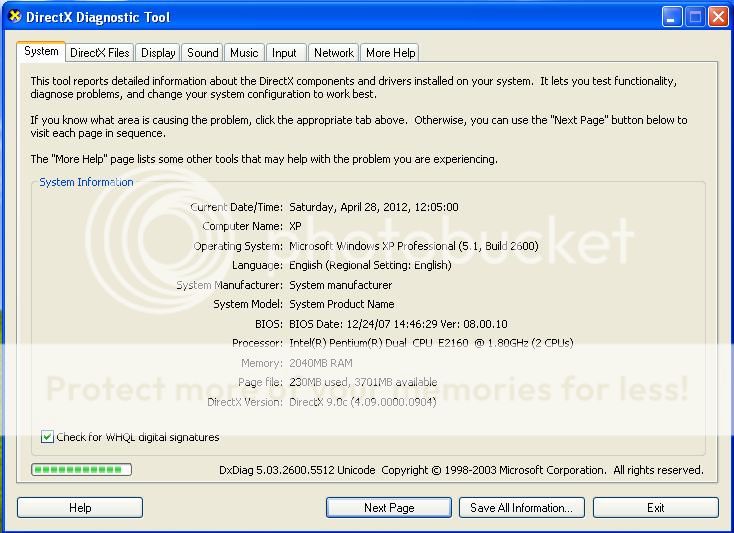The height and width of the screenshot is (533, 734).
Task: Click the English (Regional Setting: English) value
Action: click(370, 265)
